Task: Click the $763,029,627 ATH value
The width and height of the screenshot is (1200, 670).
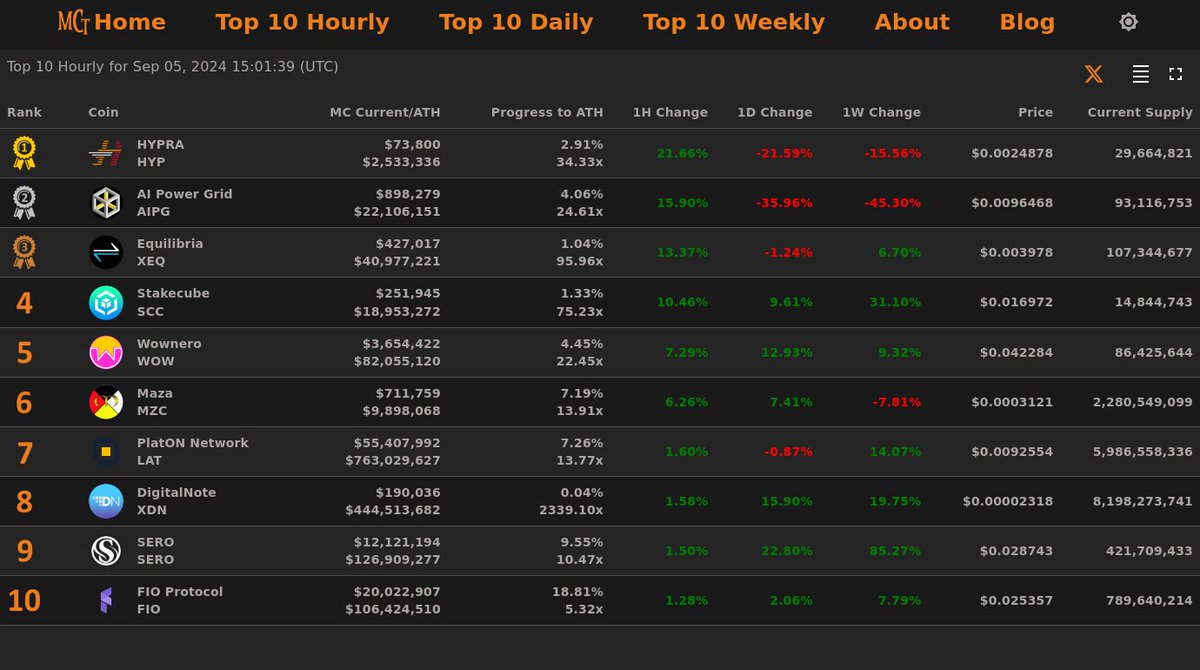Action: tap(393, 460)
